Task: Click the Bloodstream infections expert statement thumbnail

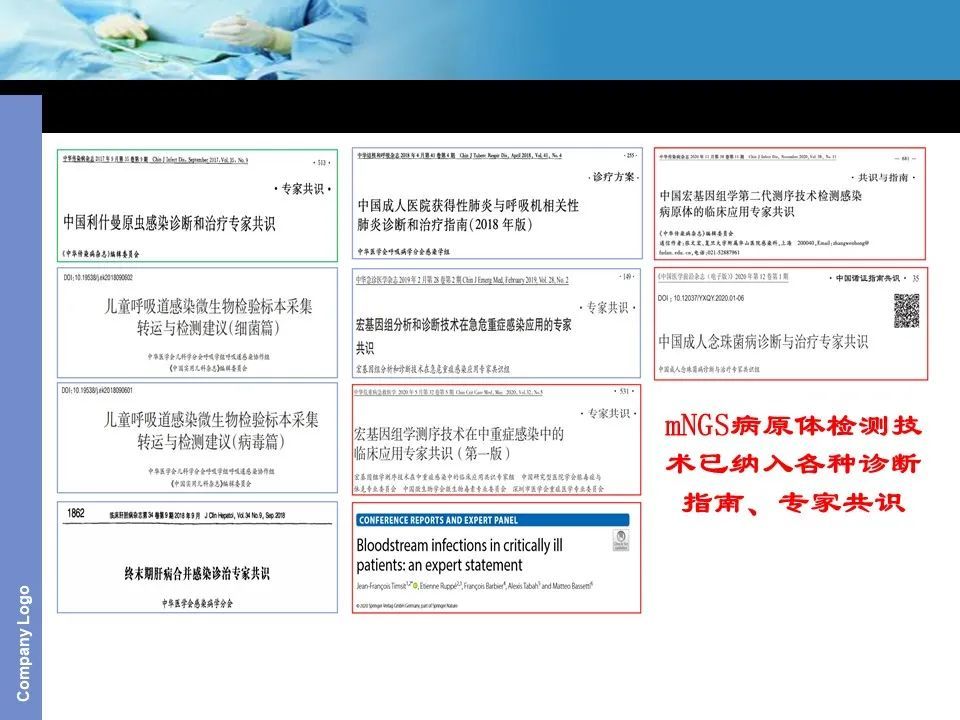Action: (497, 558)
